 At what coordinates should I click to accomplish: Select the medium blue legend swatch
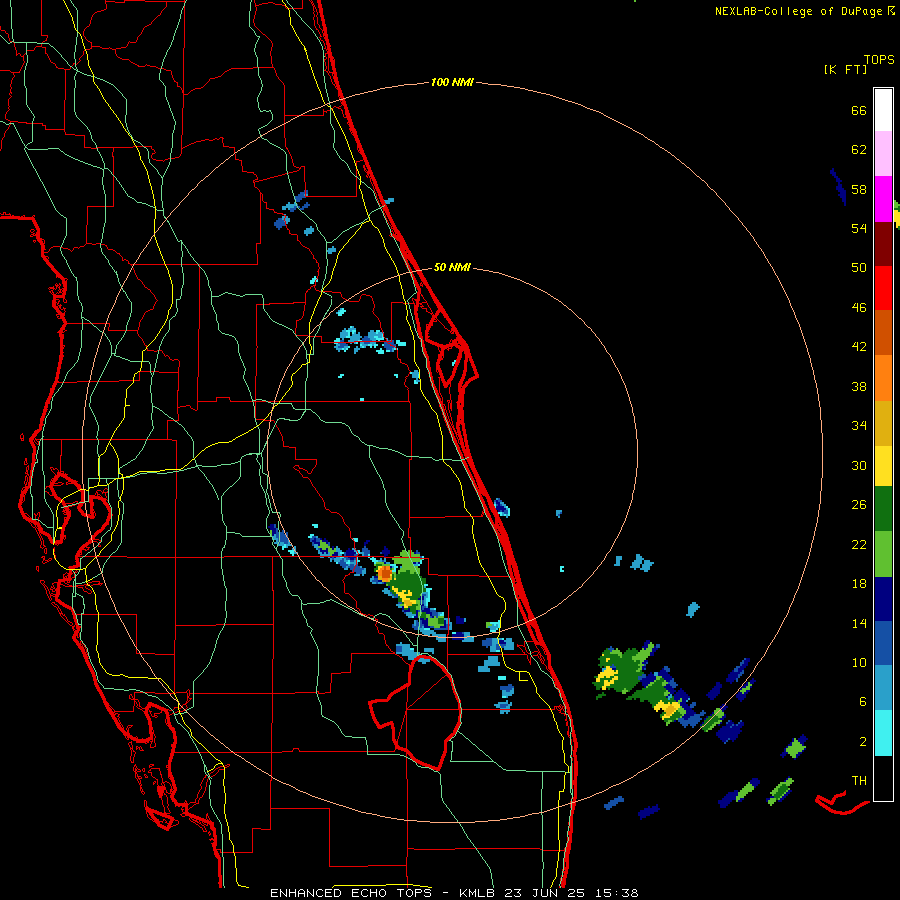[883, 643]
